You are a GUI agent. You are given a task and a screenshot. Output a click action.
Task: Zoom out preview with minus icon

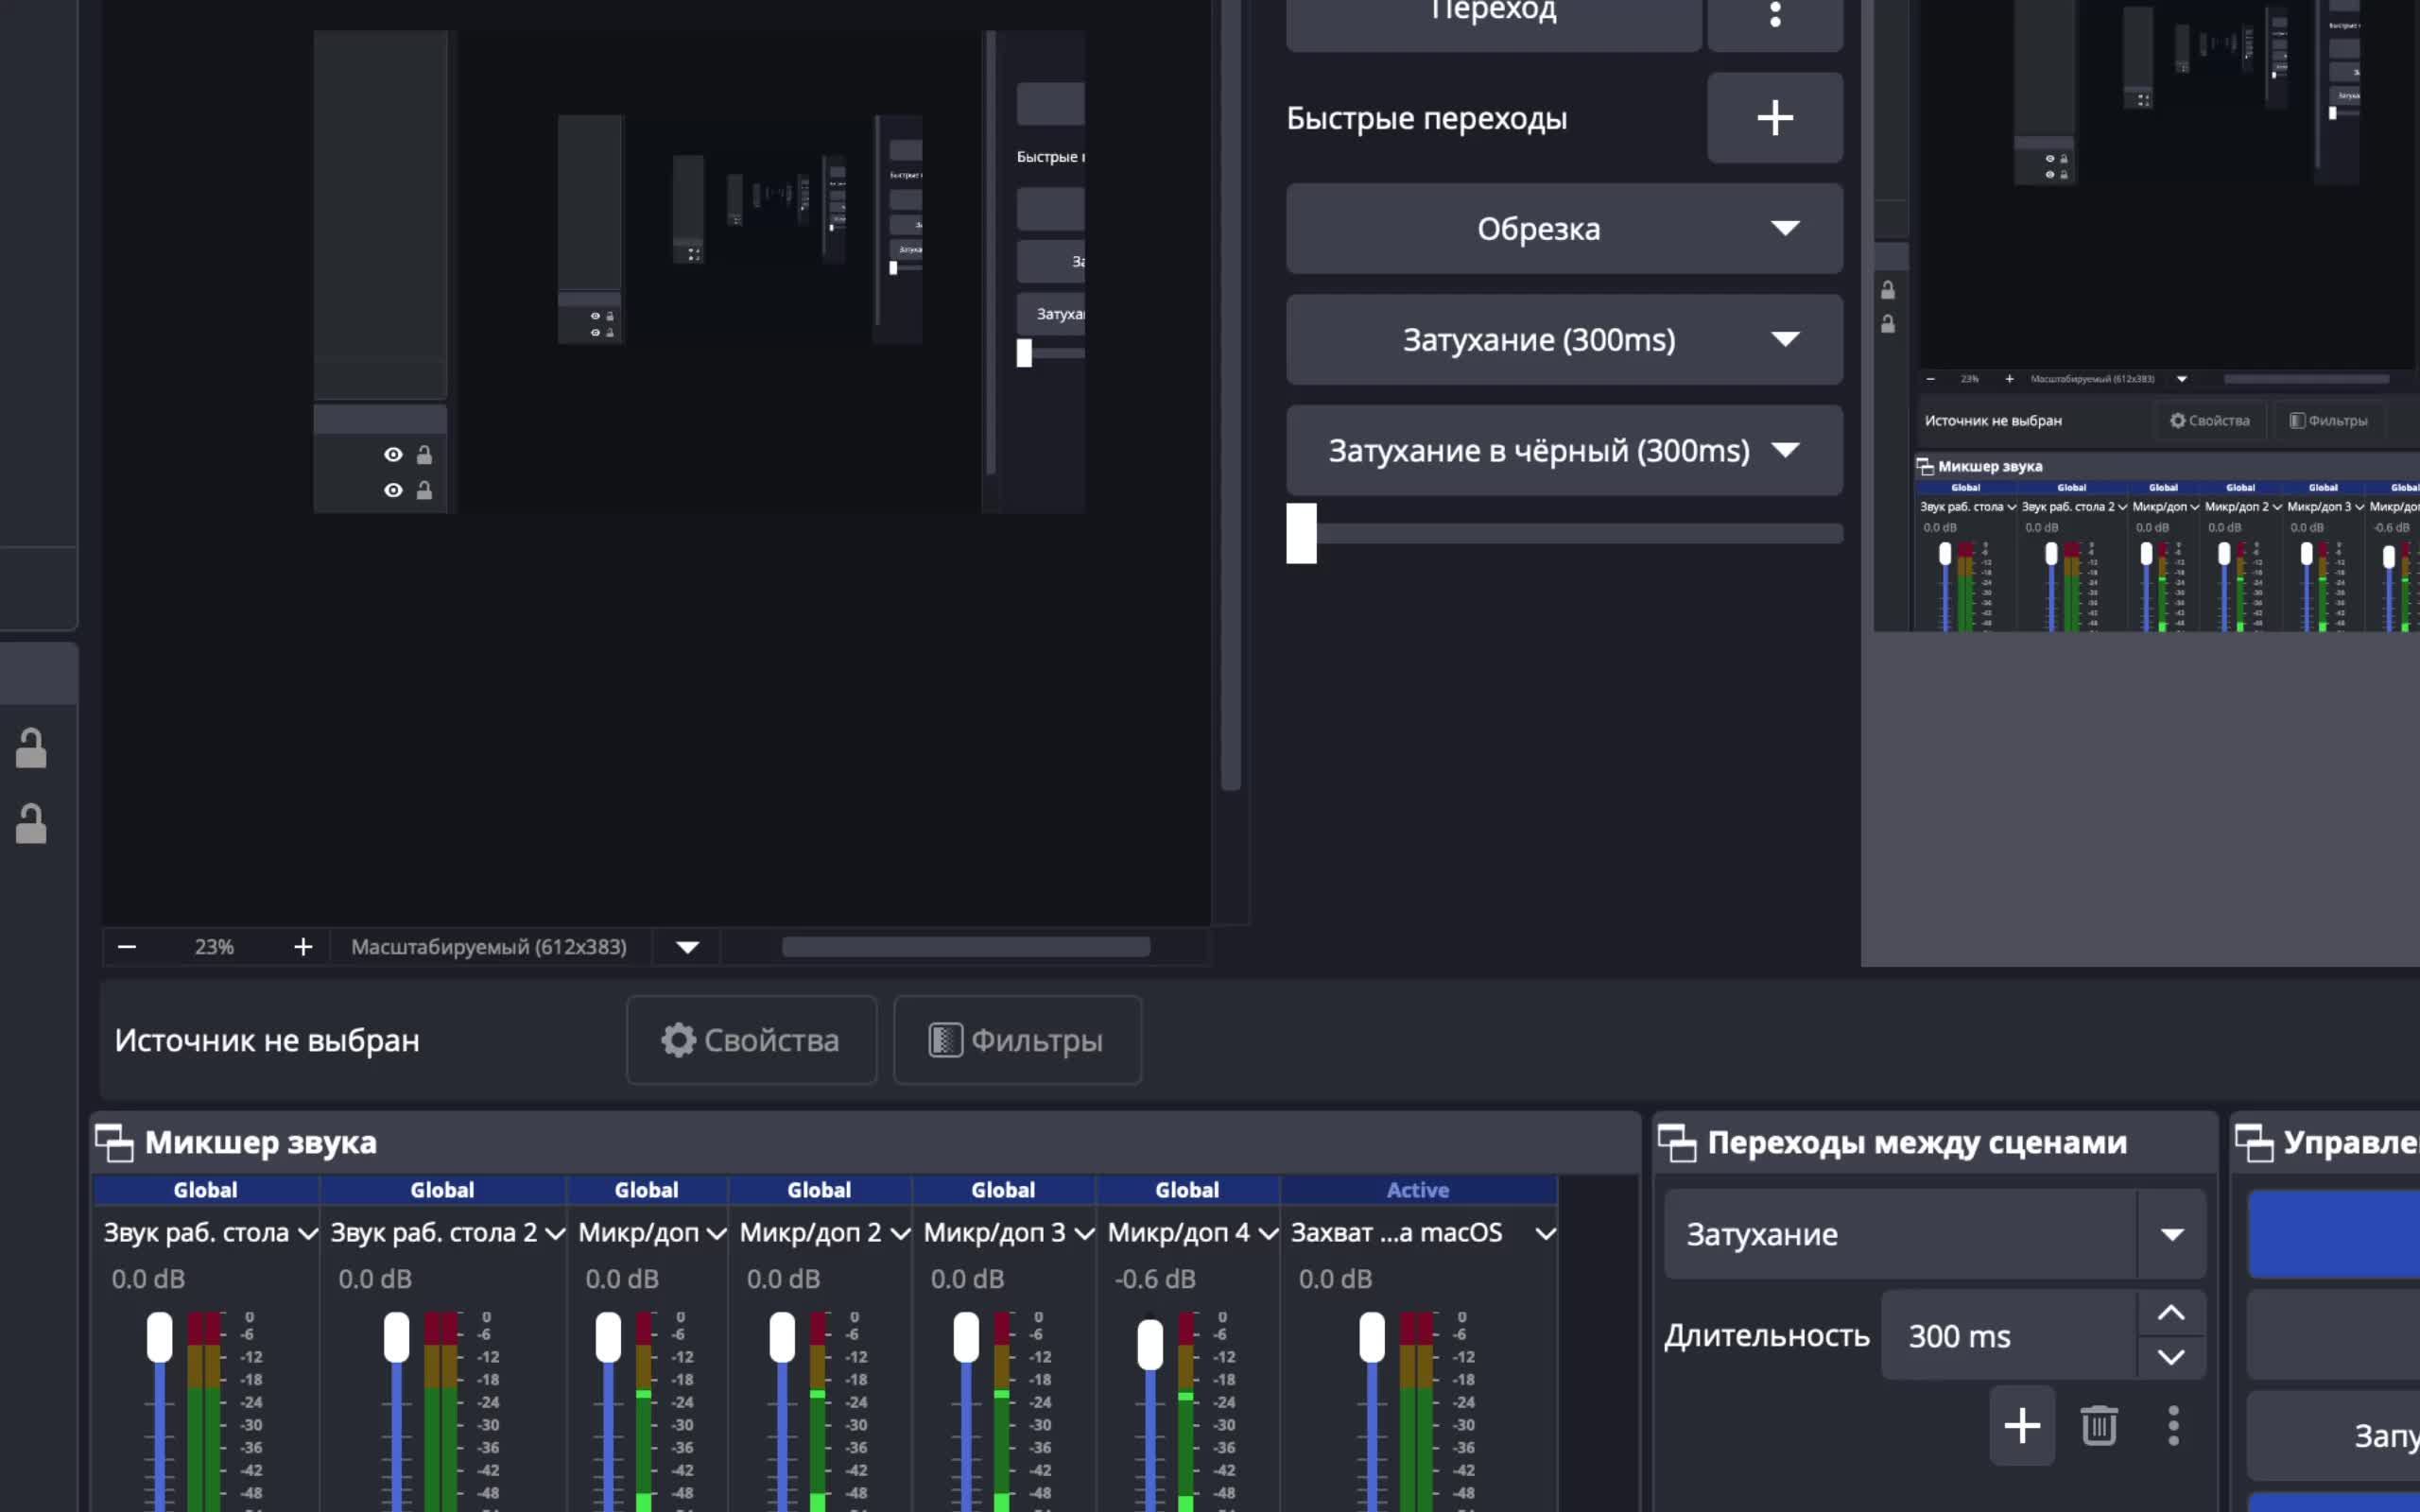coord(127,947)
